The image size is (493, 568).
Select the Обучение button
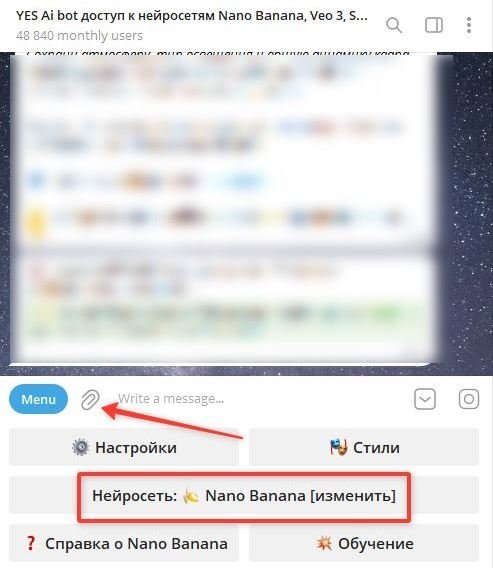click(364, 543)
